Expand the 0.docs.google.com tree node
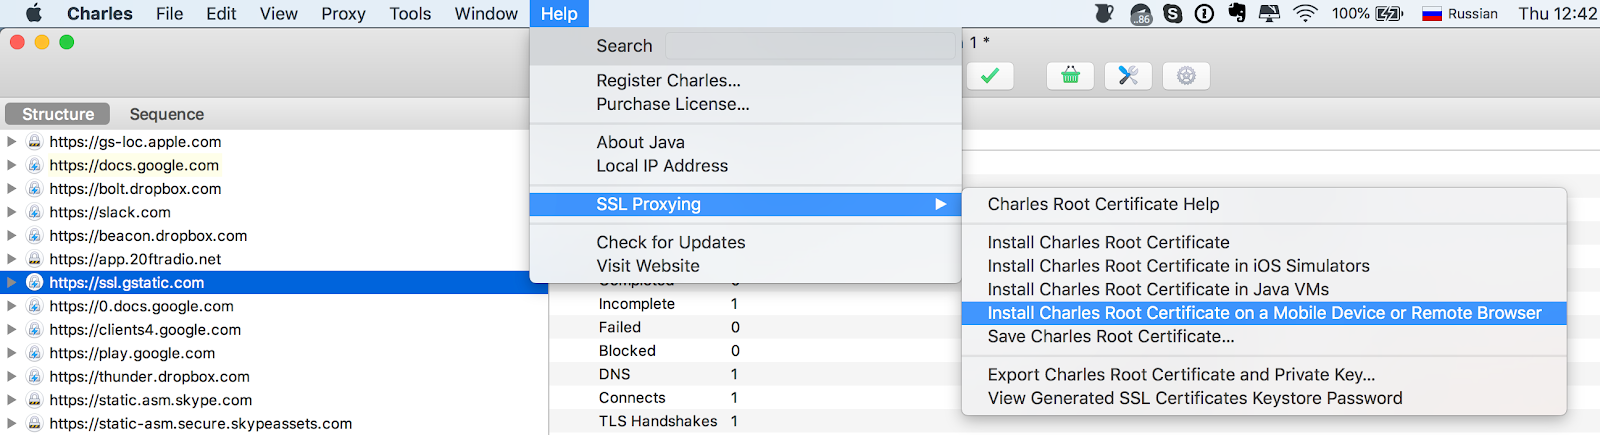 pyautogui.click(x=12, y=306)
